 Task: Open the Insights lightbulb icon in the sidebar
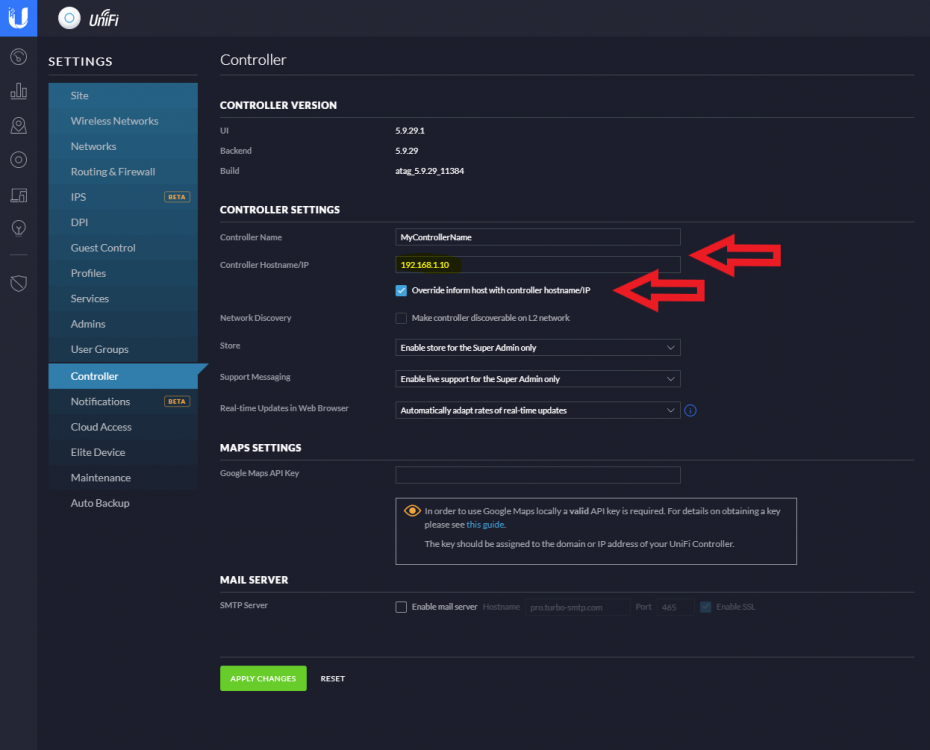[x=18, y=228]
